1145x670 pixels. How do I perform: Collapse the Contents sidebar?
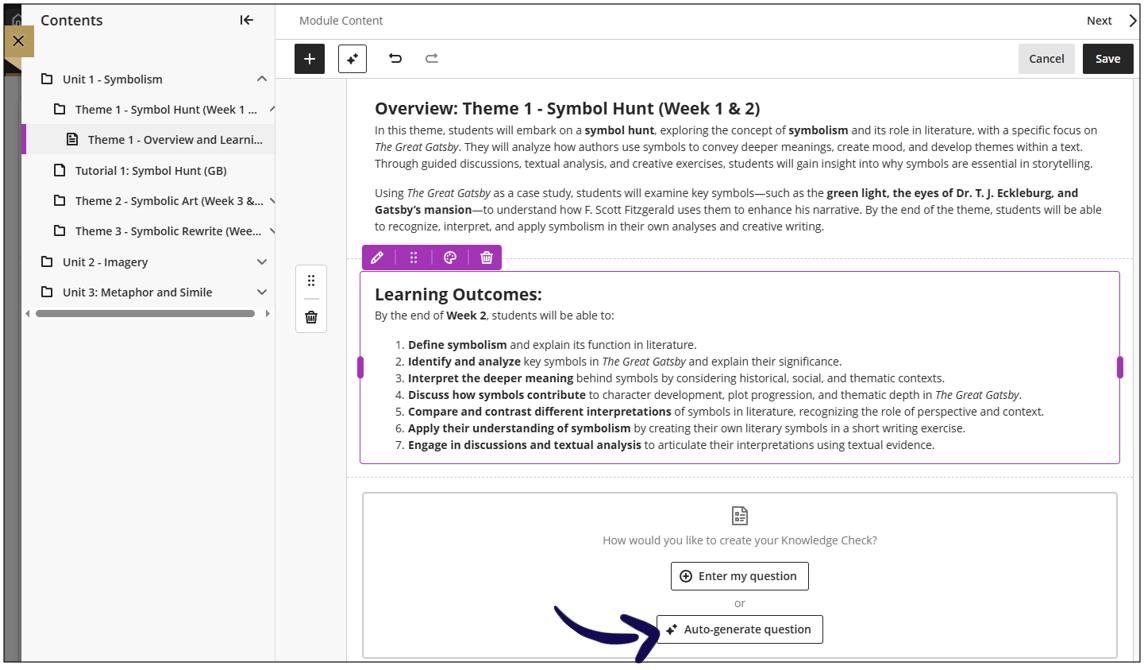coord(246,19)
